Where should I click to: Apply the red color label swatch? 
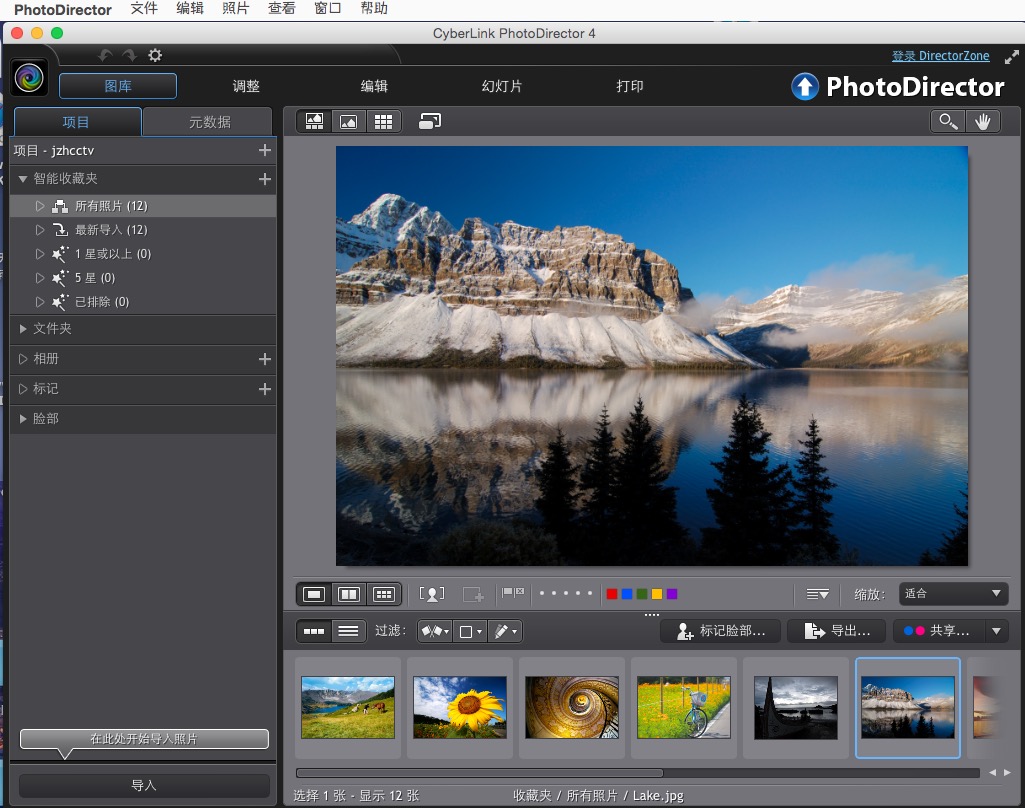click(x=612, y=594)
